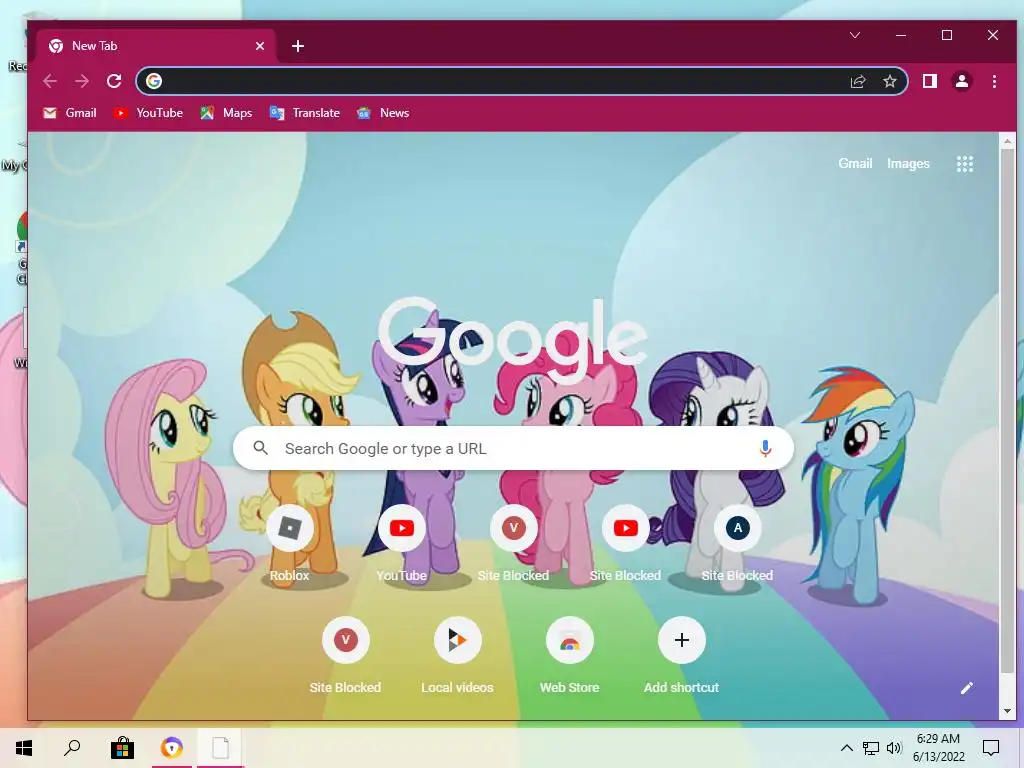Open the Site Blocked shortcut next to Roblox row with V icon
This screenshot has height=768, width=1024.
513,544
